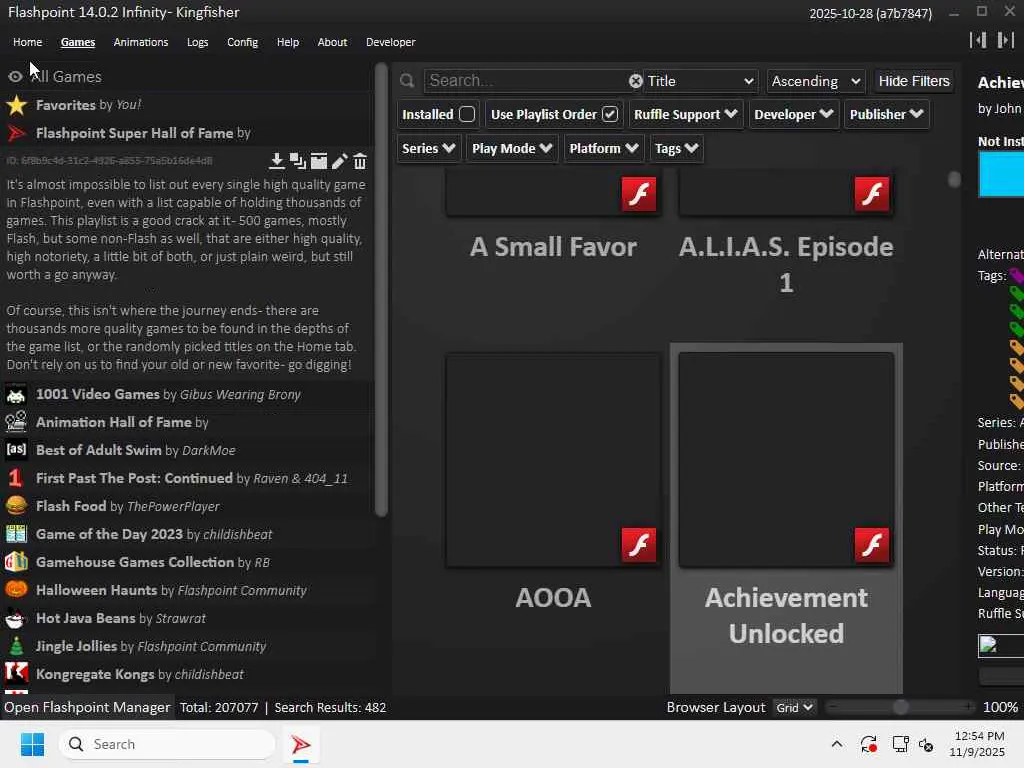The width and height of the screenshot is (1024, 768).
Task: Click the Animation Hall of Fame icon
Action: click(16, 422)
